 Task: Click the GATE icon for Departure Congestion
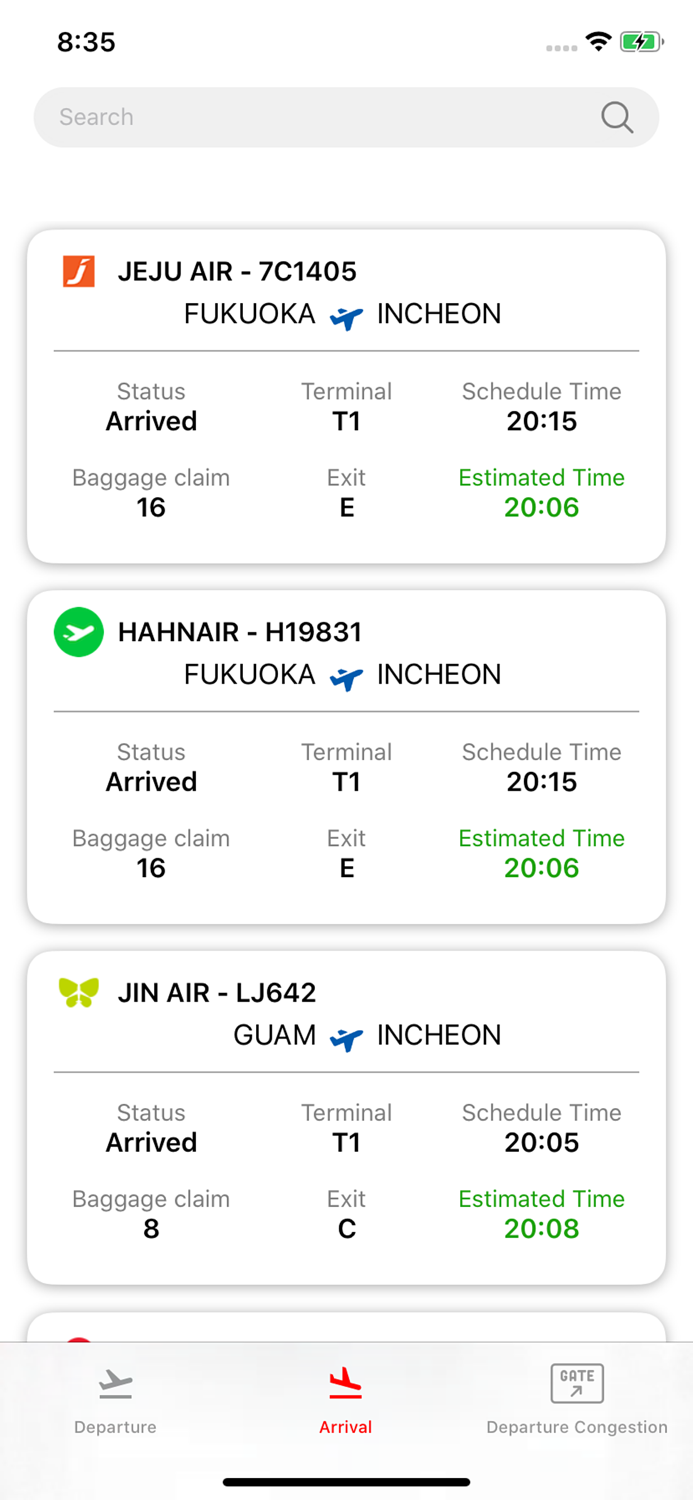click(x=577, y=1383)
